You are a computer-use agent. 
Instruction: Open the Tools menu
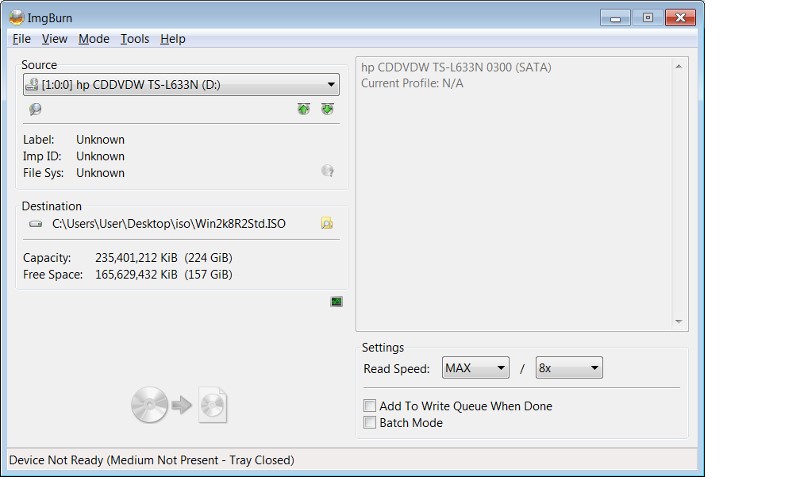pyautogui.click(x=135, y=39)
